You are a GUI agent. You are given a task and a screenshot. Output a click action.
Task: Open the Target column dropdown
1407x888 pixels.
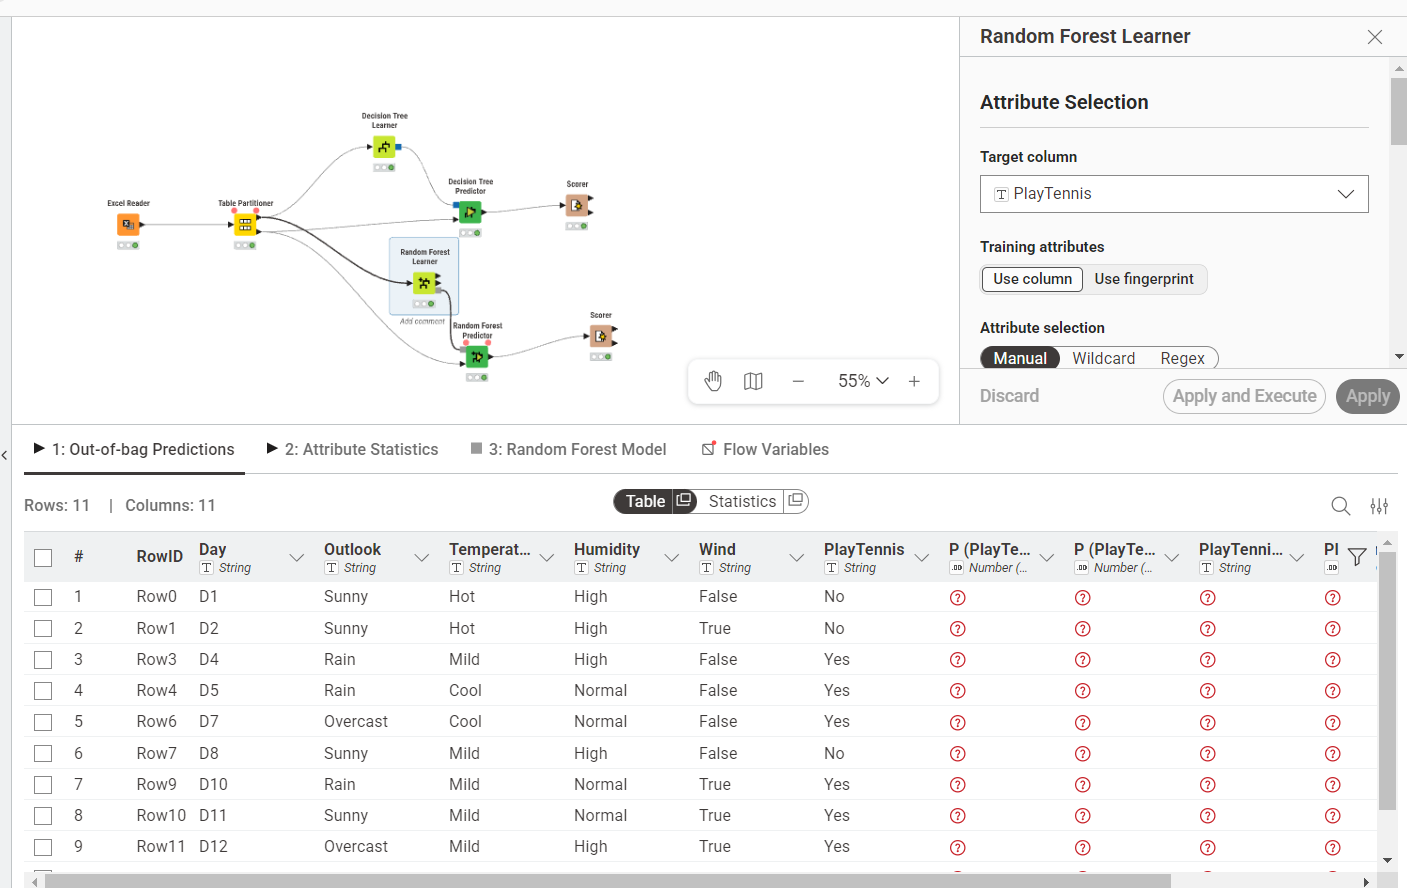(1174, 194)
